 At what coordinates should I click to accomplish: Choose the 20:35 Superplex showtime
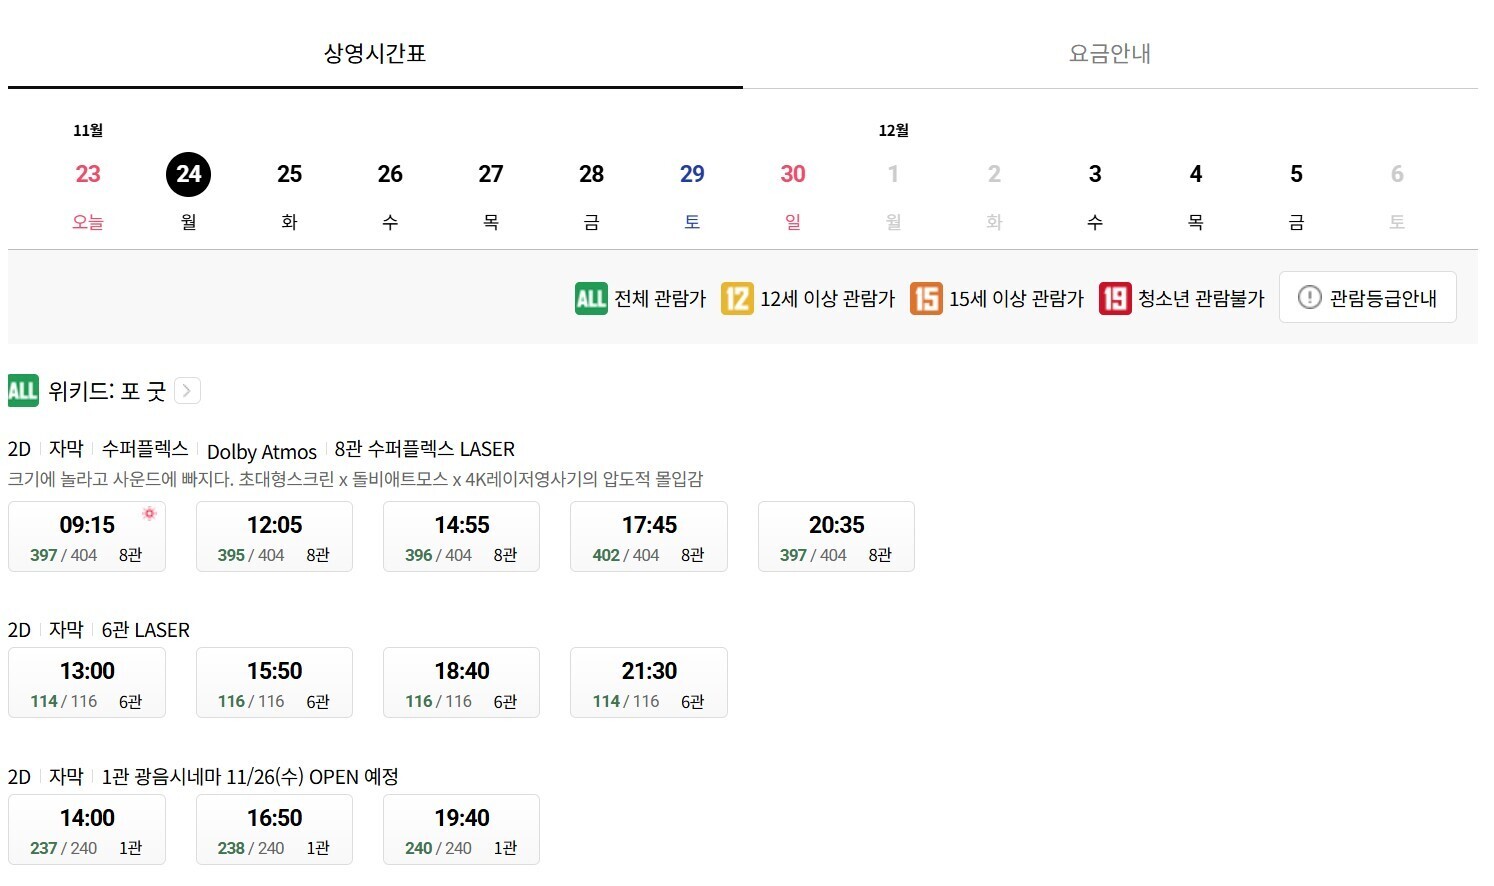836,537
